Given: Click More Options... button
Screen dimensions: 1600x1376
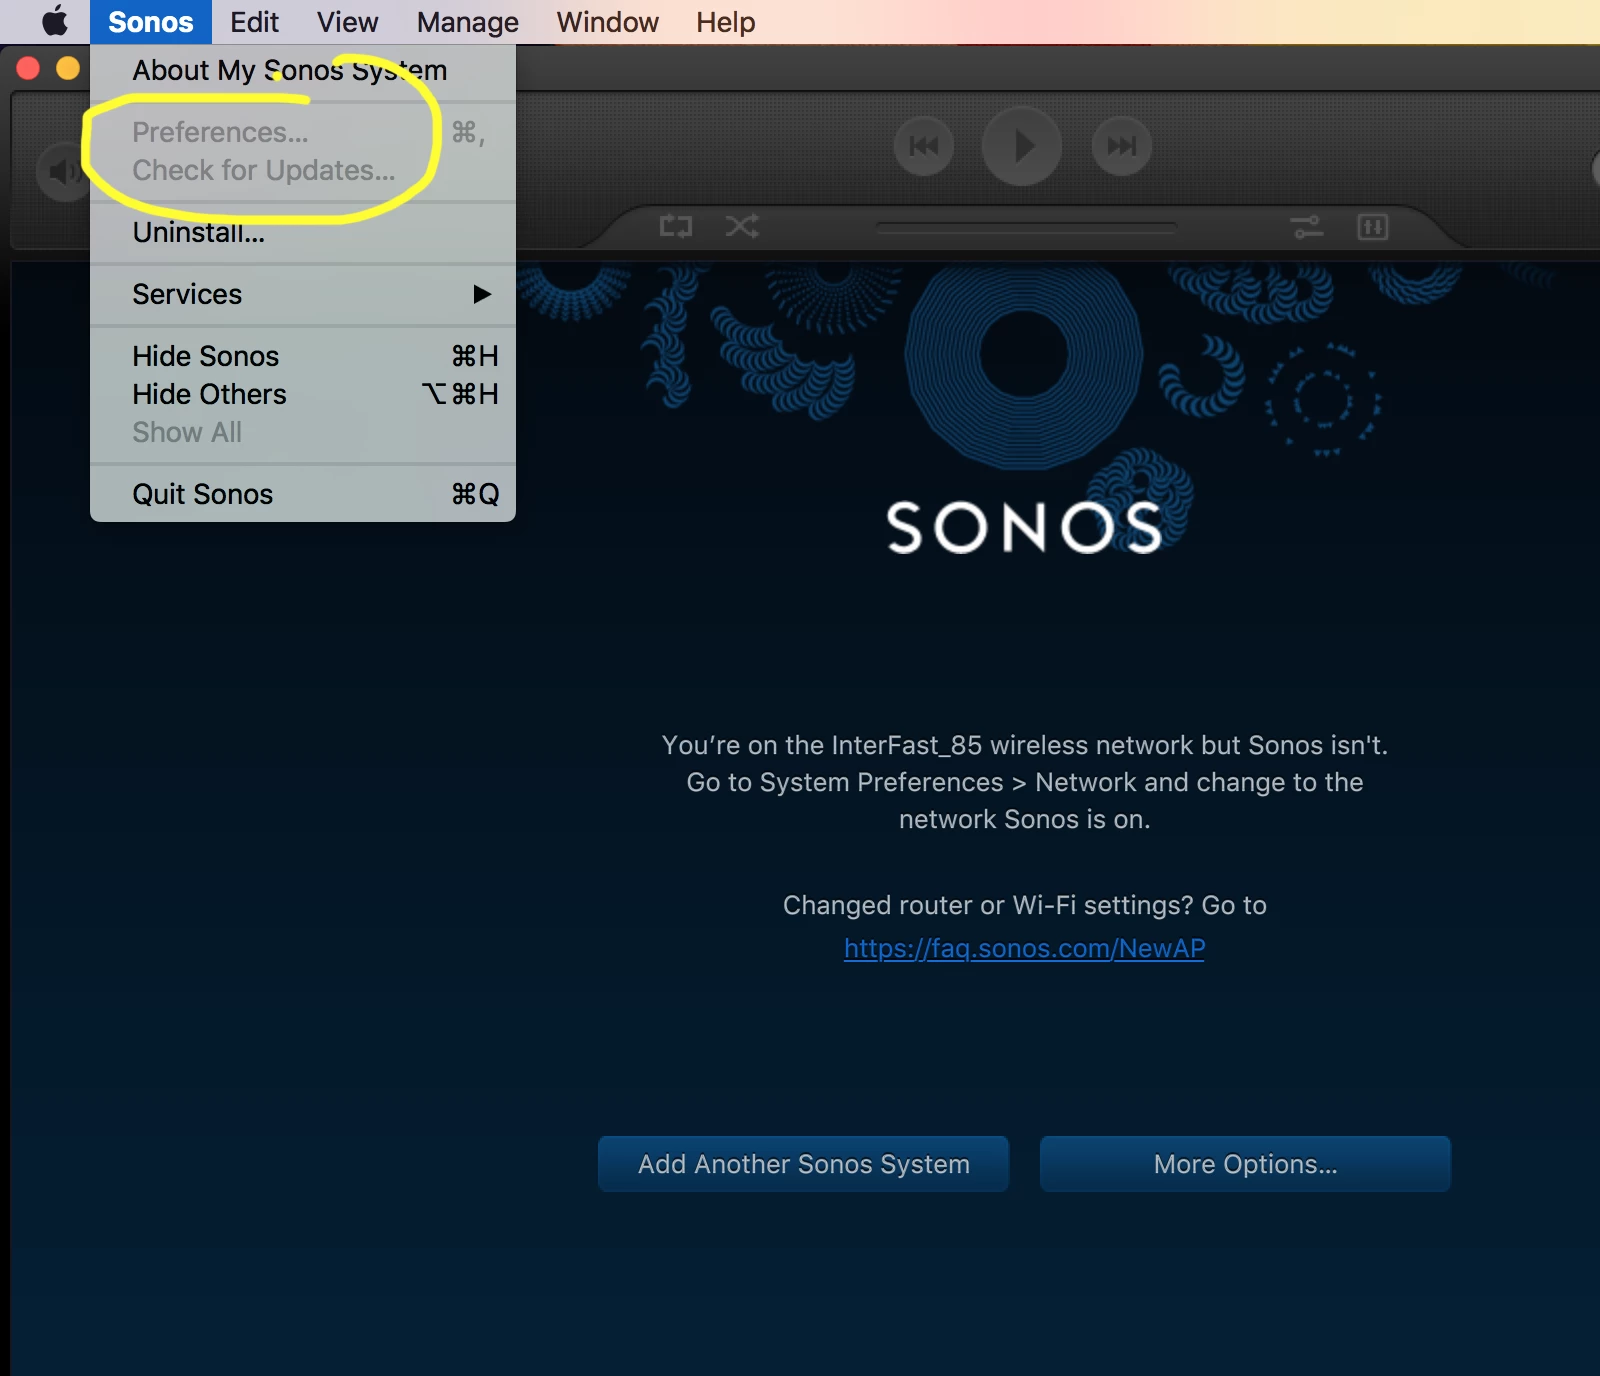Looking at the screenshot, I should click(1245, 1164).
